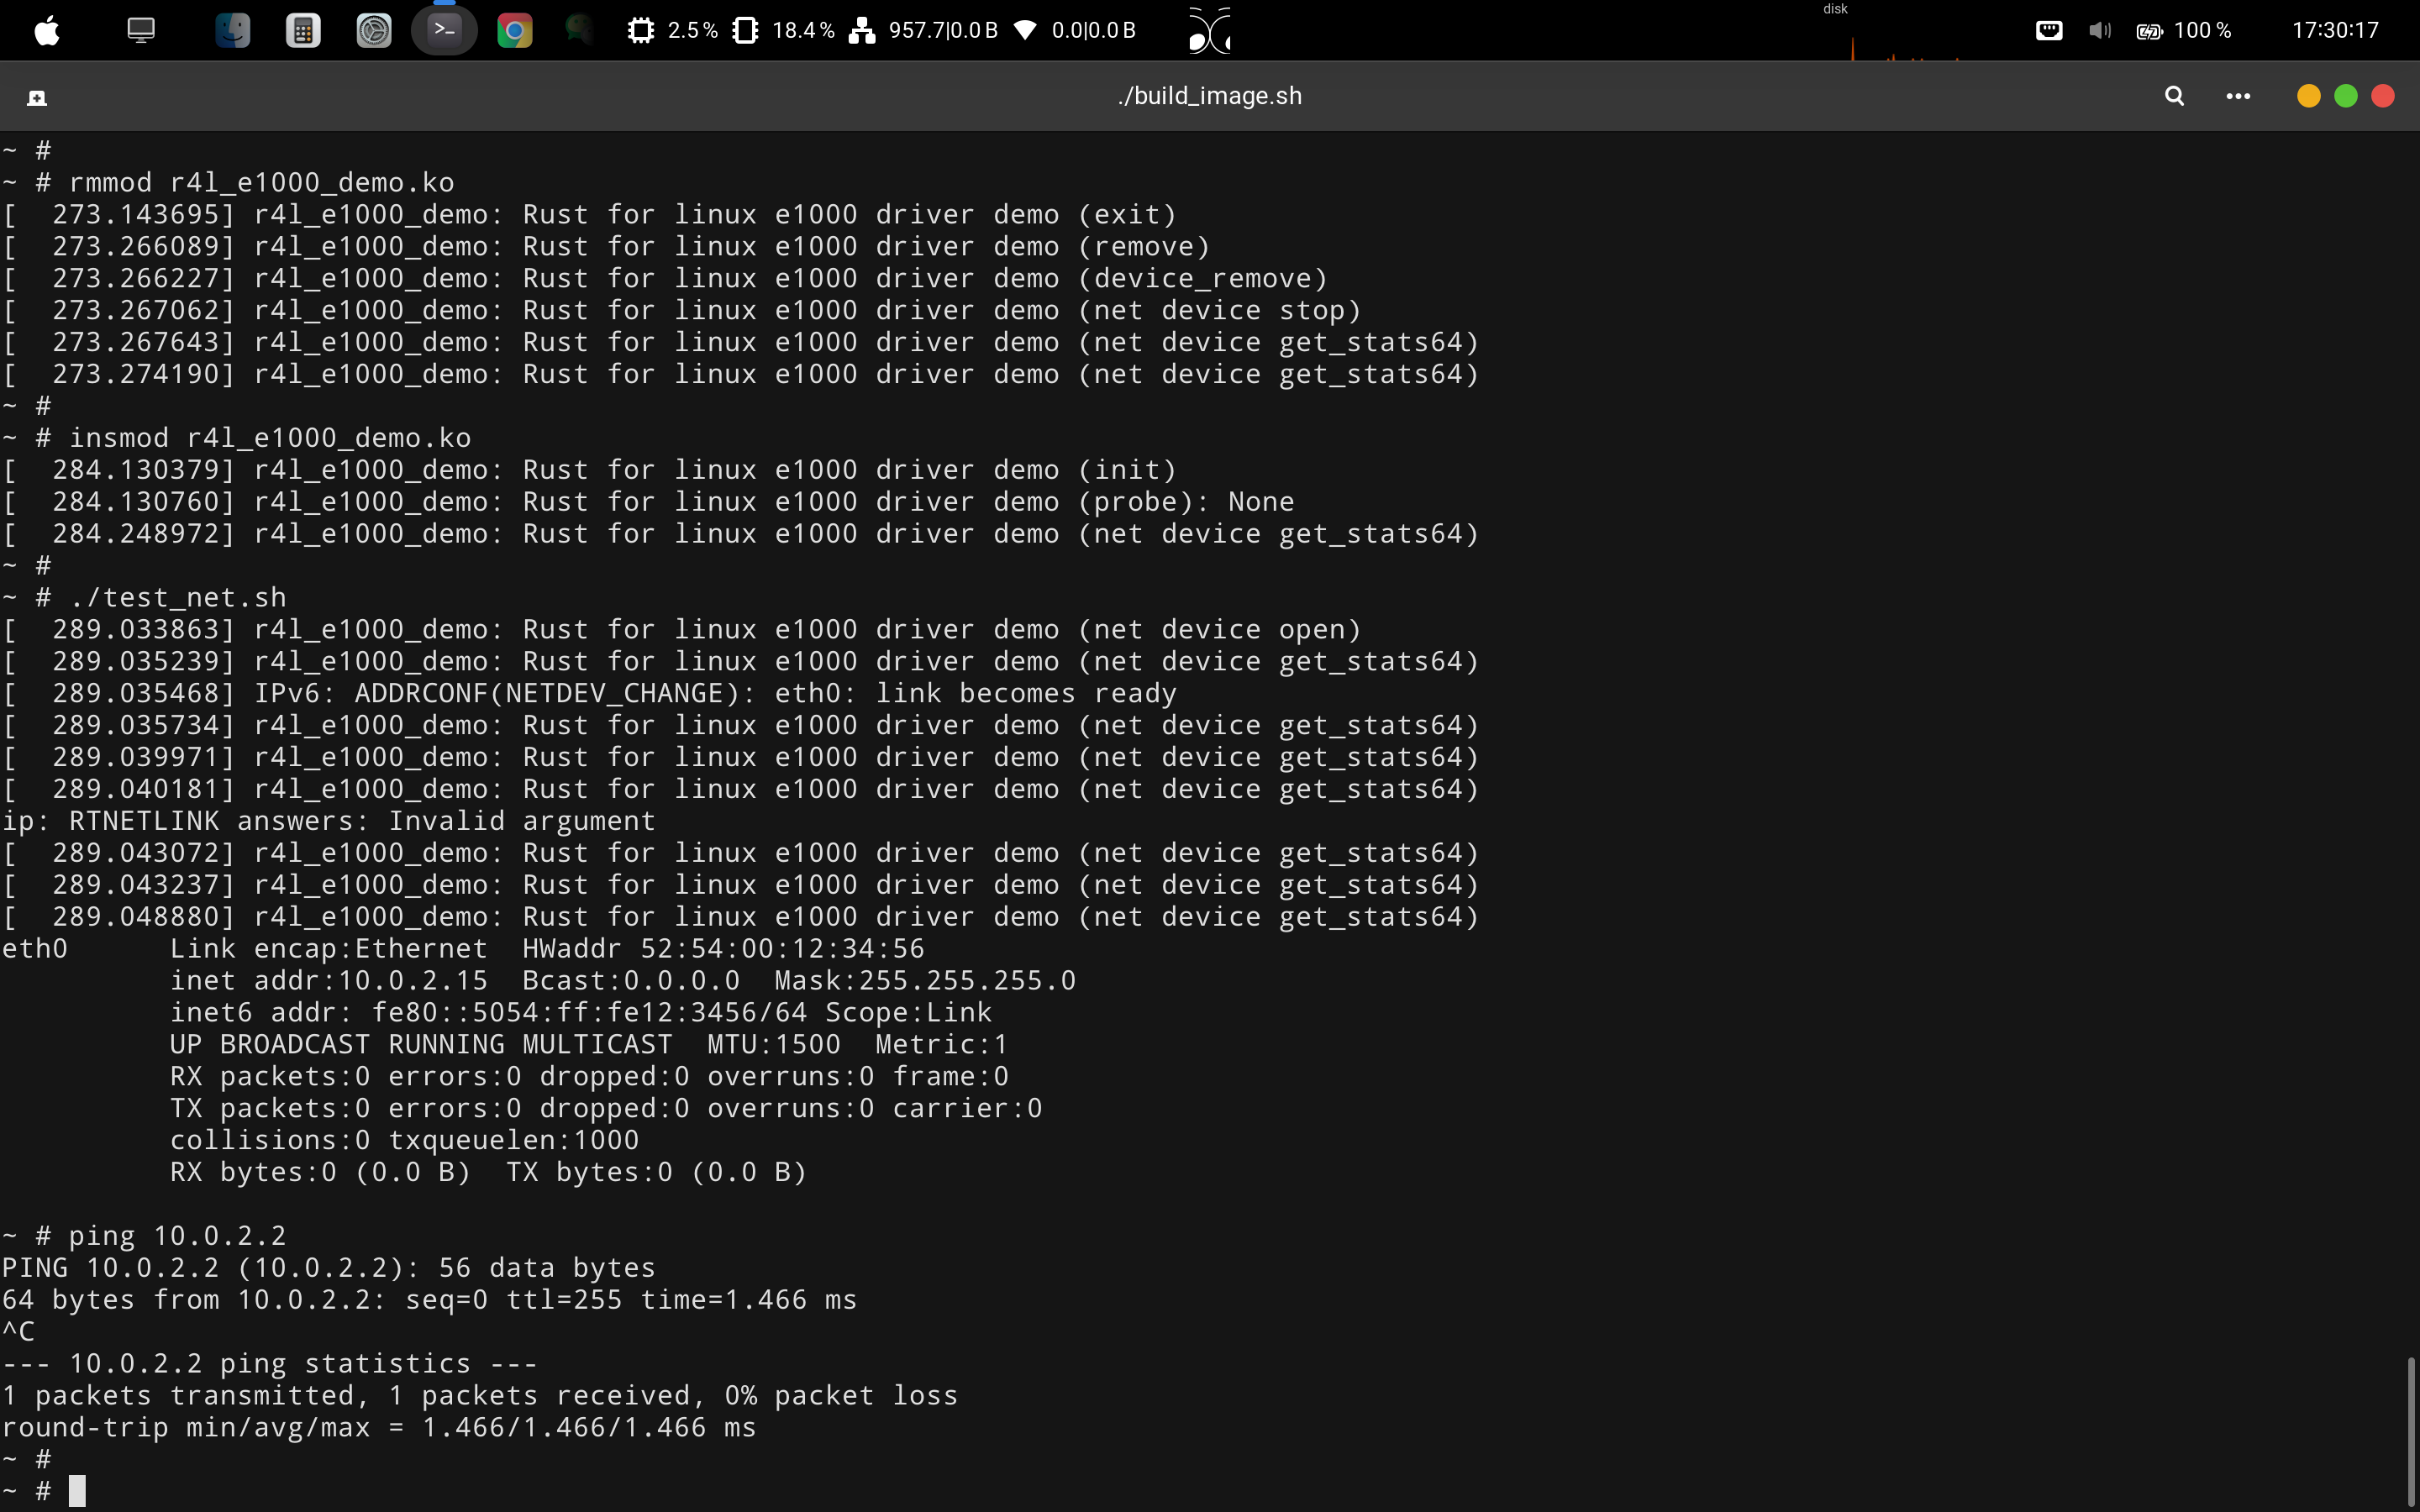2420x1512 pixels.
Task: Select the active Terminal icon in panel
Action: pos(444,30)
